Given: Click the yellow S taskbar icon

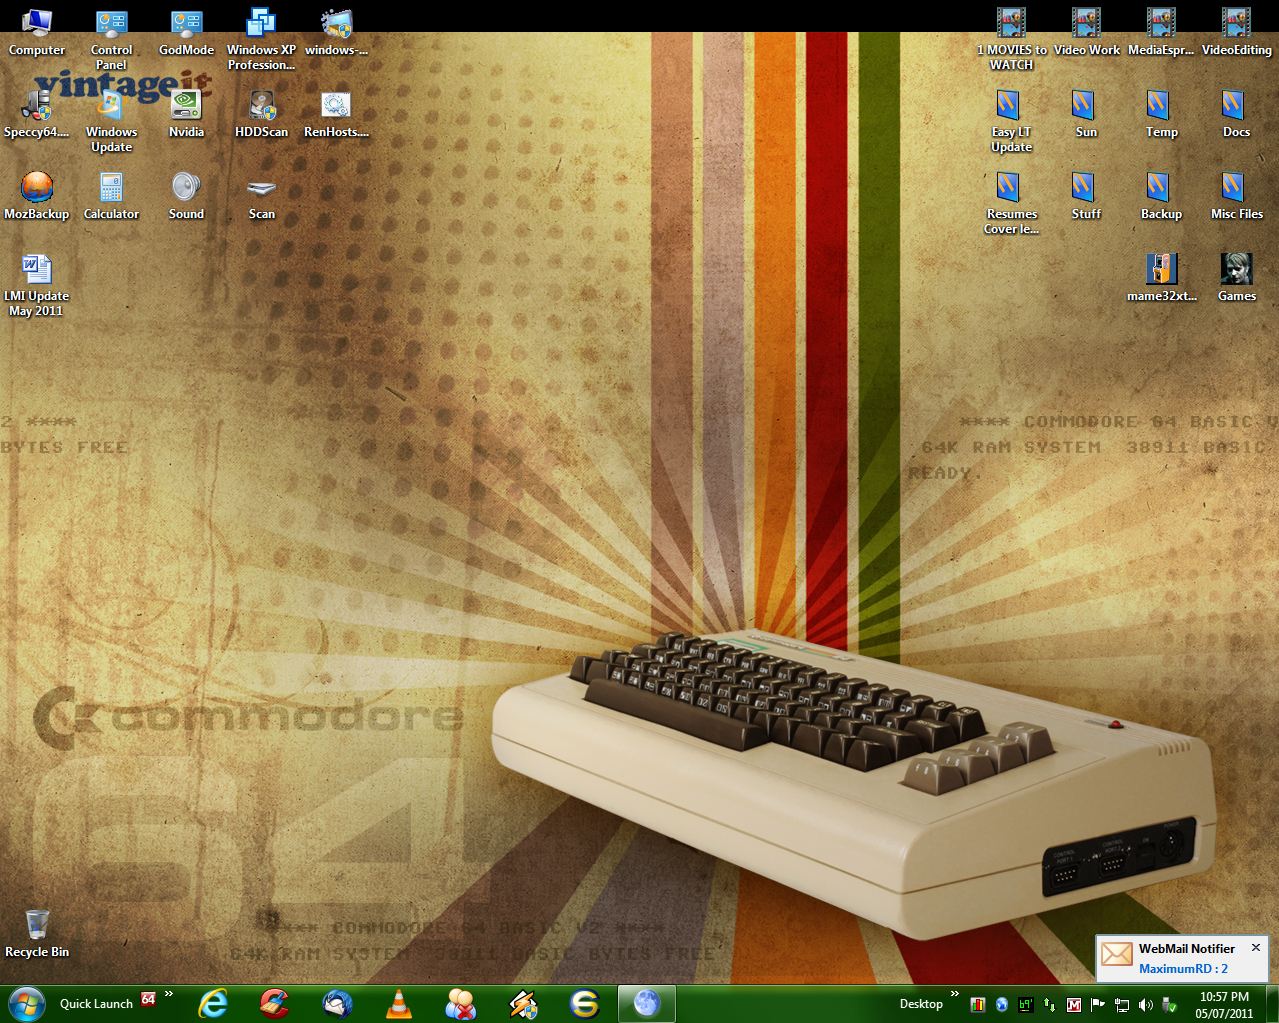Looking at the screenshot, I should (585, 1003).
